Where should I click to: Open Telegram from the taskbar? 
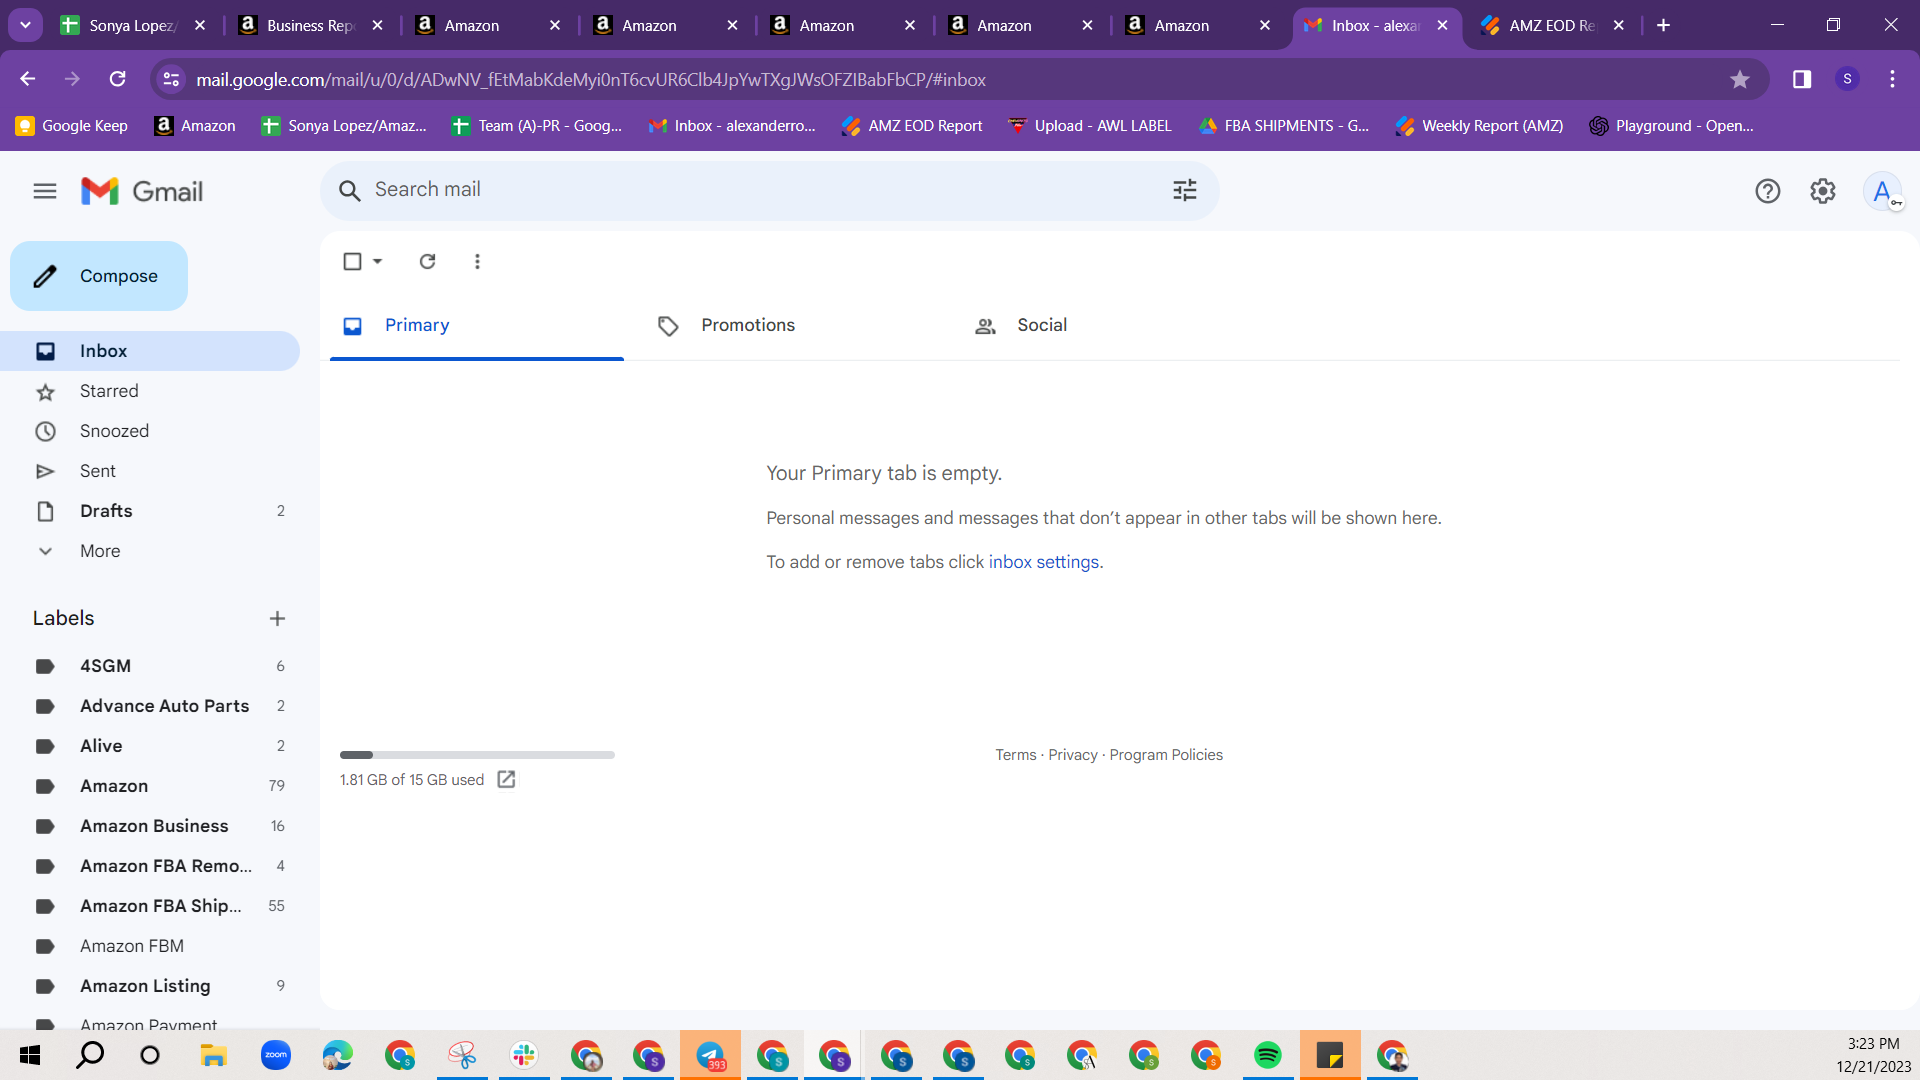710,1055
